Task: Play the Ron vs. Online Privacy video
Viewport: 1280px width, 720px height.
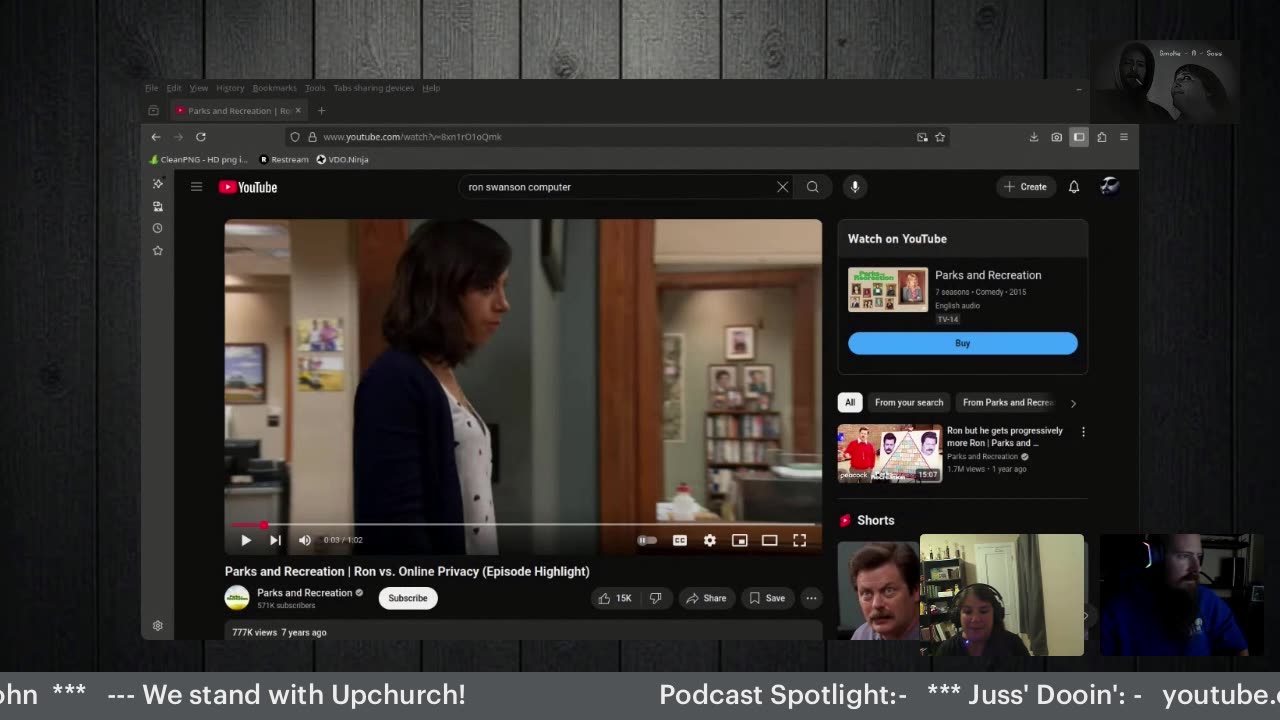Action: 246,540
